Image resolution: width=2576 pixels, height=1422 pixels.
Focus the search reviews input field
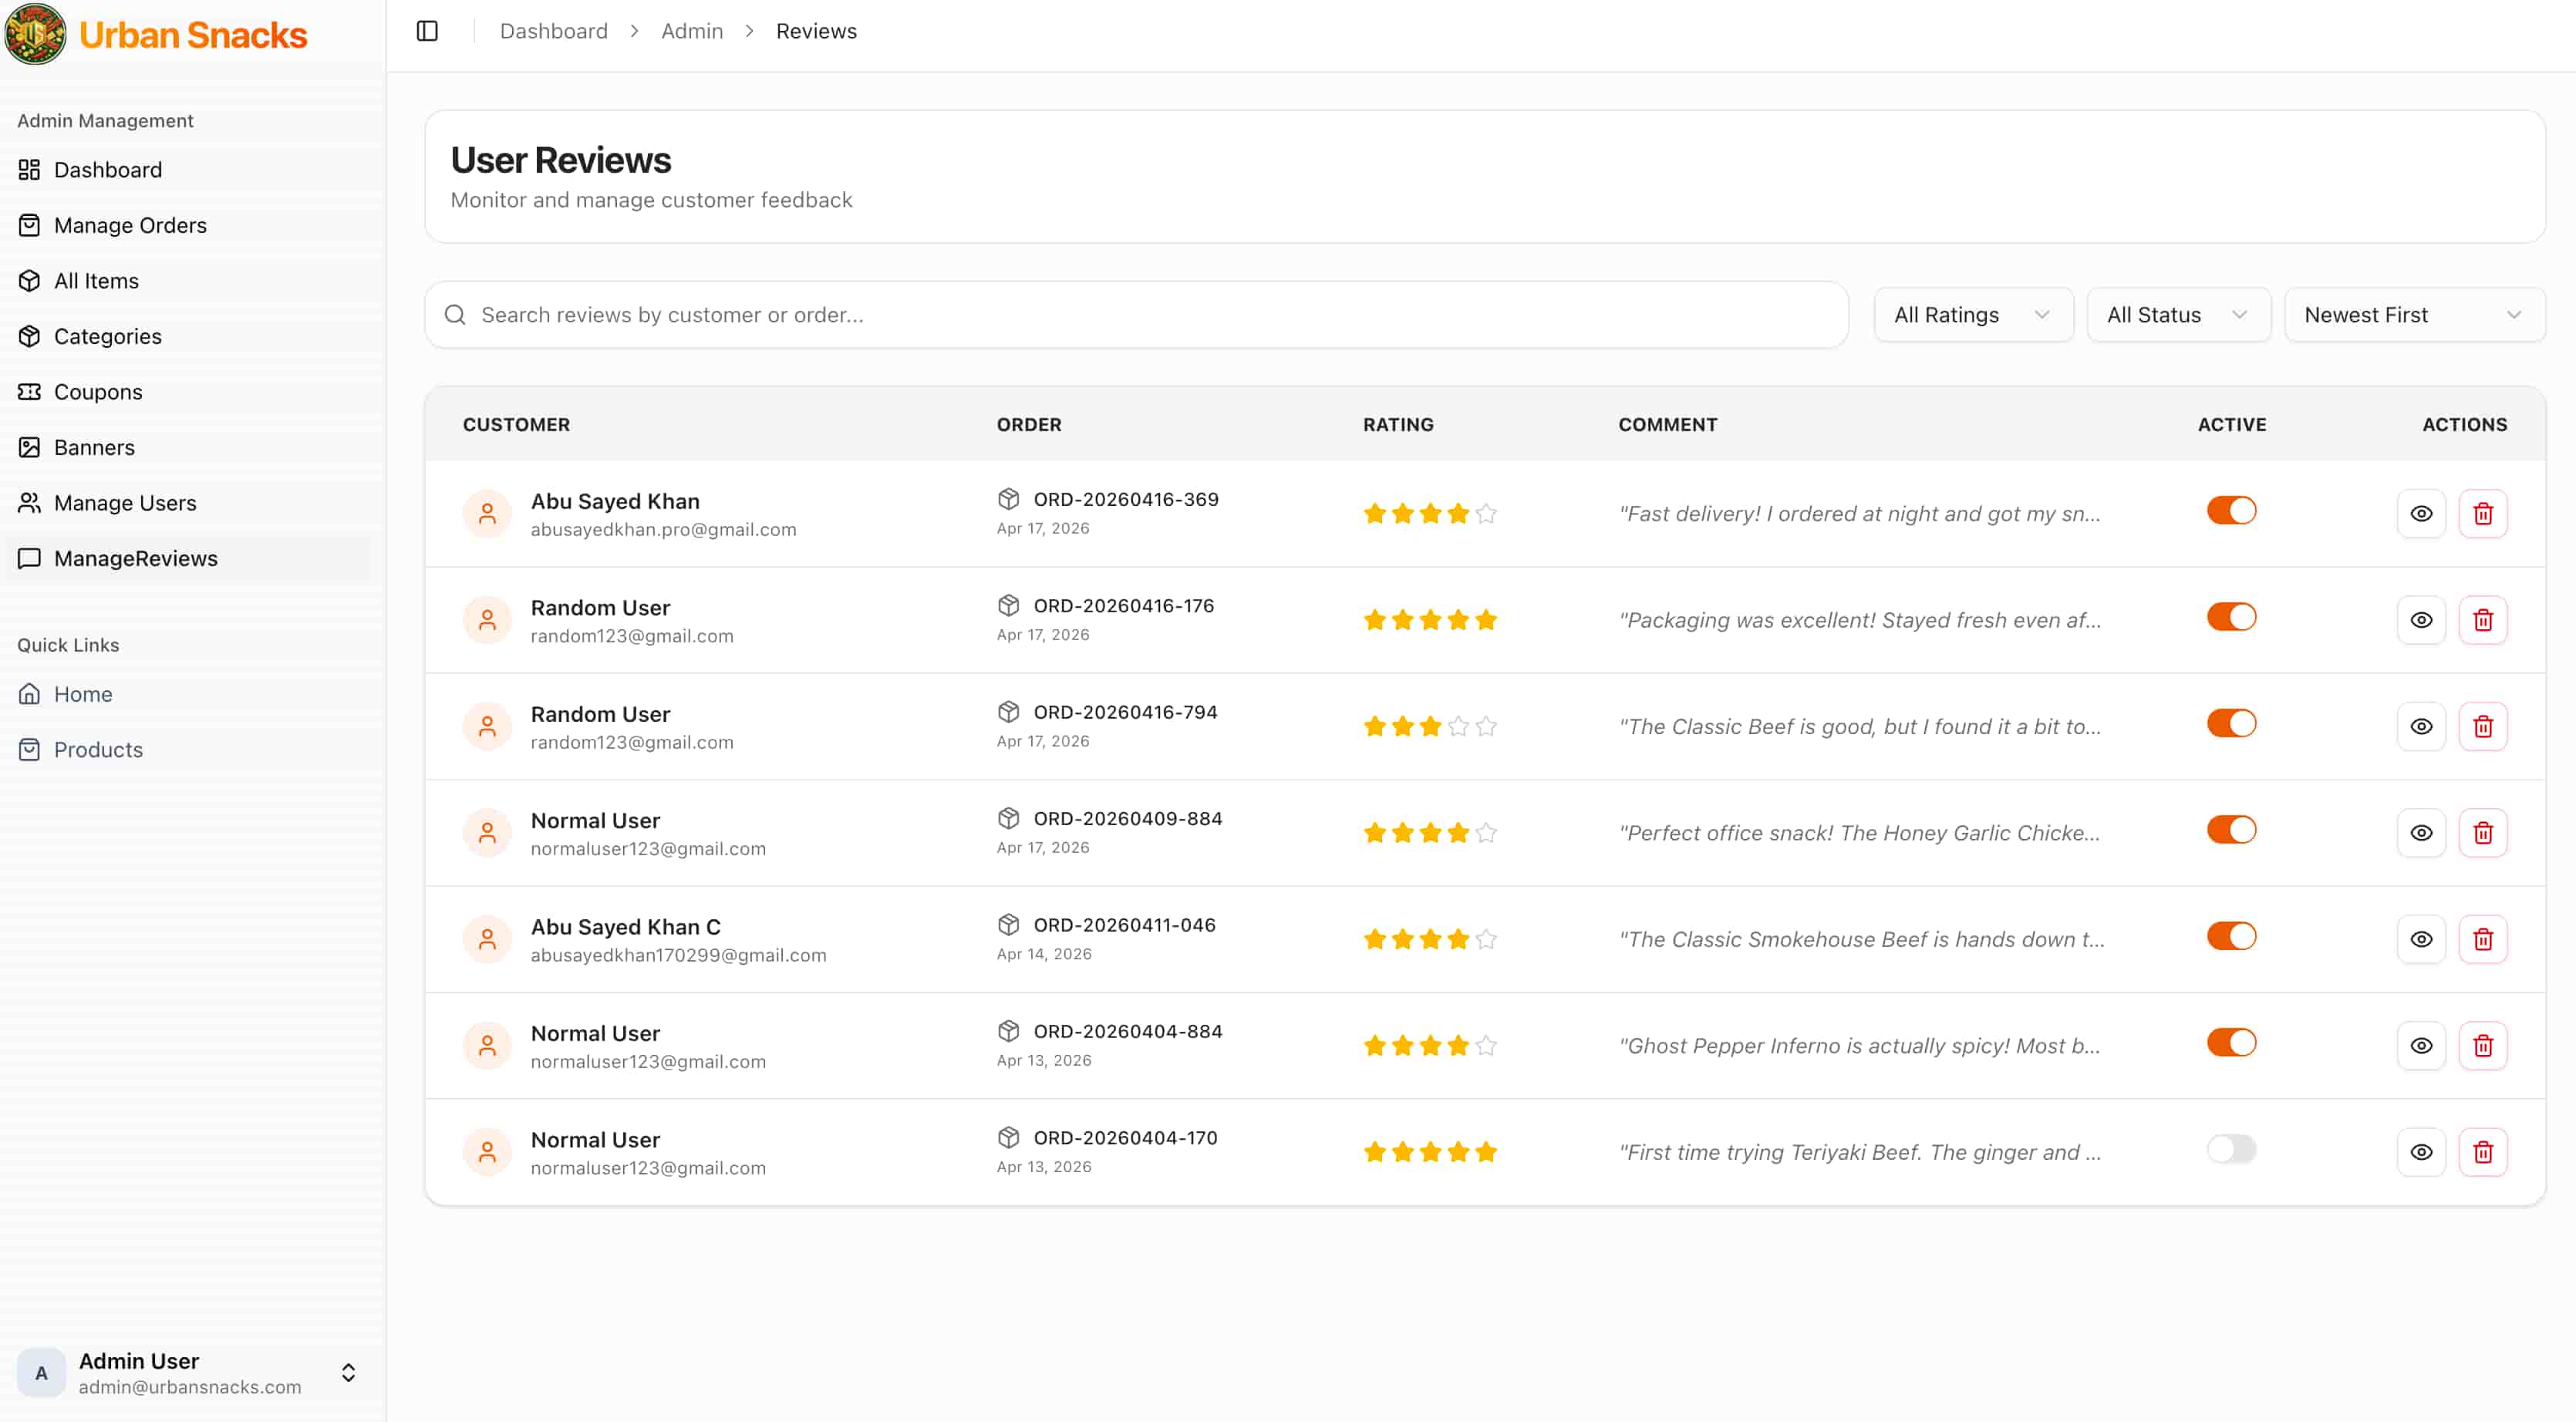tap(1136, 315)
